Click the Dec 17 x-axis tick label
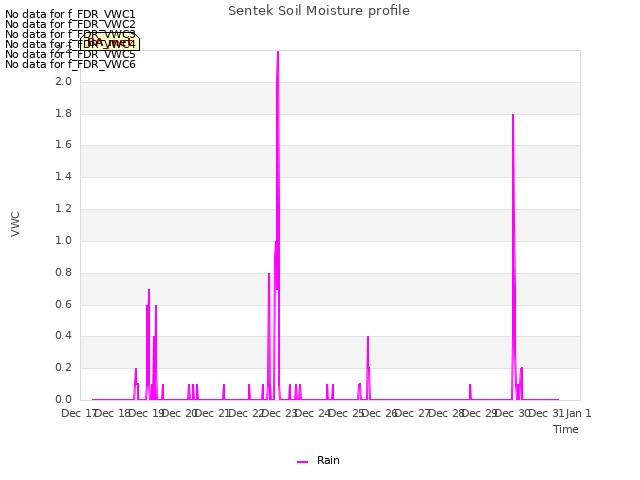640x480 pixels. tap(78, 413)
